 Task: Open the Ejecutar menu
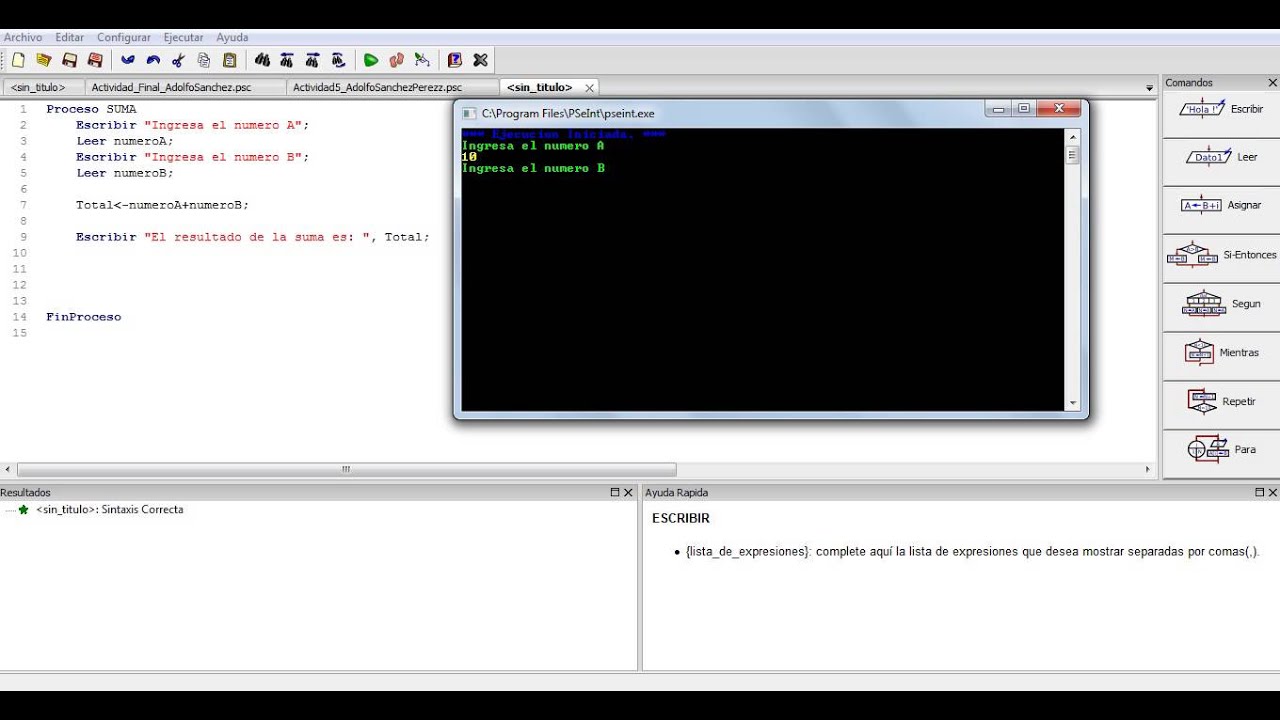coord(183,37)
